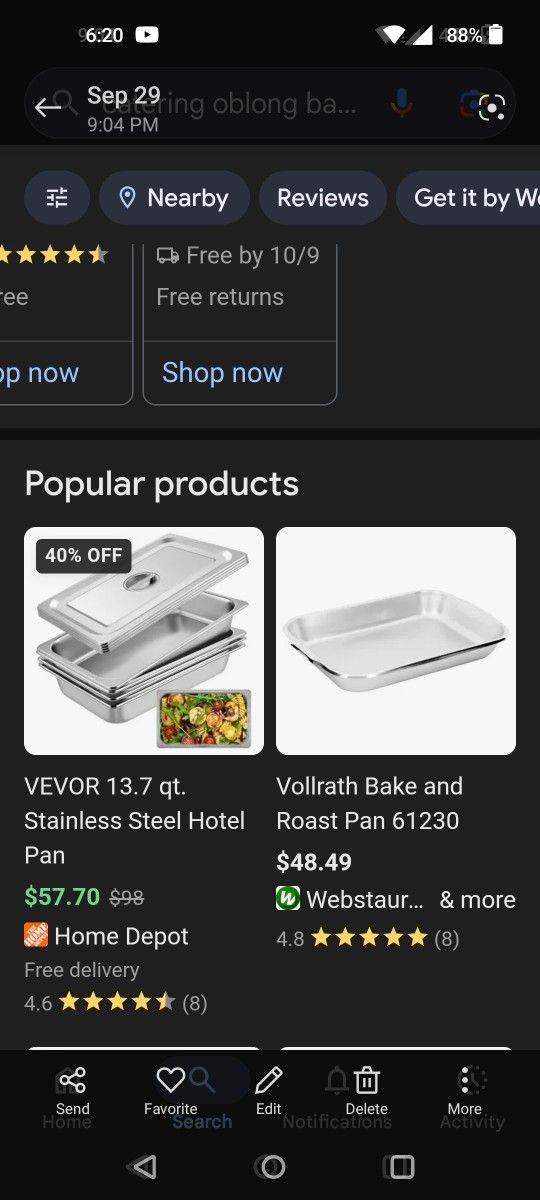The width and height of the screenshot is (540, 1200).
Task: Toggle the Nearby filter chip
Action: 174,198
